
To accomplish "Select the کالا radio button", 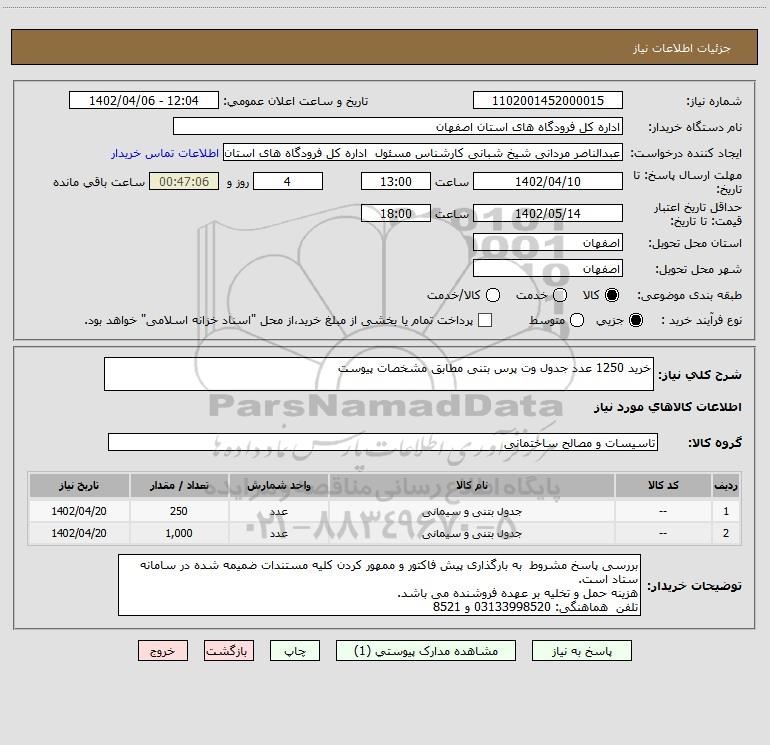I will tap(612, 295).
